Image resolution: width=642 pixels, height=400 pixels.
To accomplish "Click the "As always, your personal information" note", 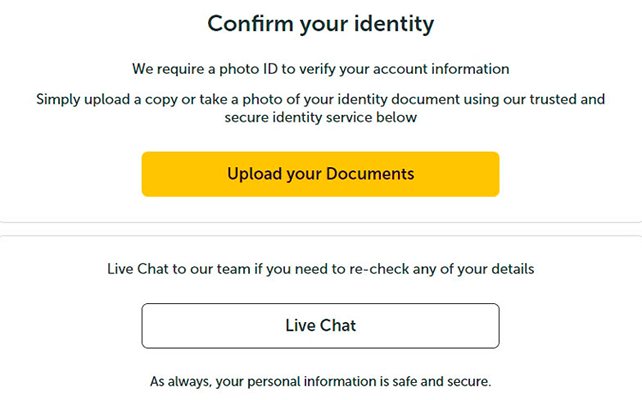I will [x=320, y=381].
